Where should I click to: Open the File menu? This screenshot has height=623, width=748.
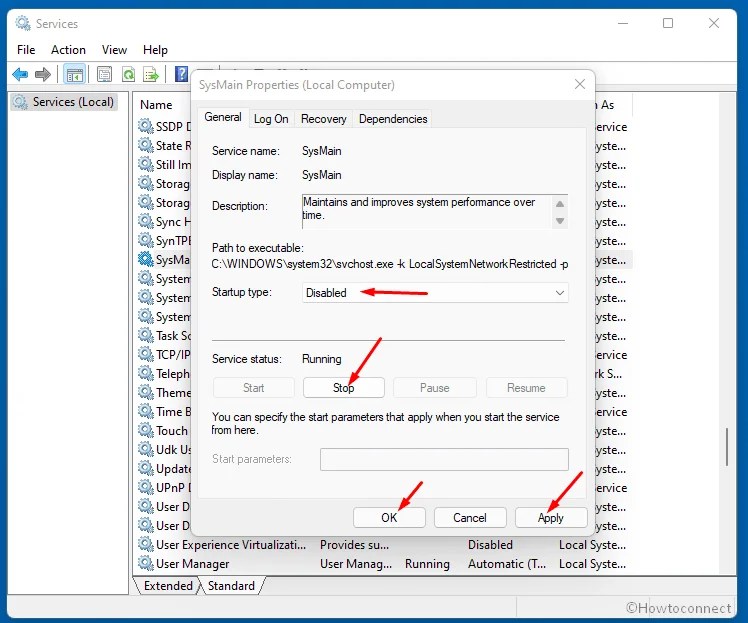coord(26,50)
